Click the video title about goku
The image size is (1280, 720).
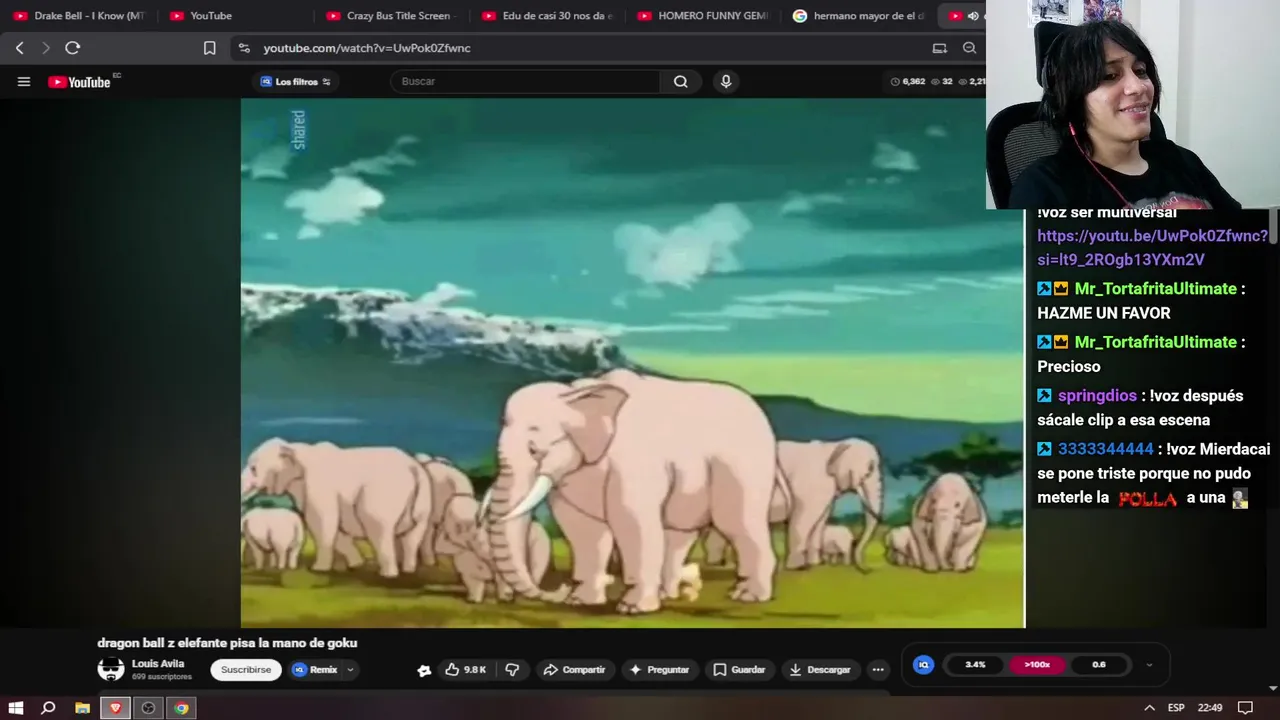(227, 643)
